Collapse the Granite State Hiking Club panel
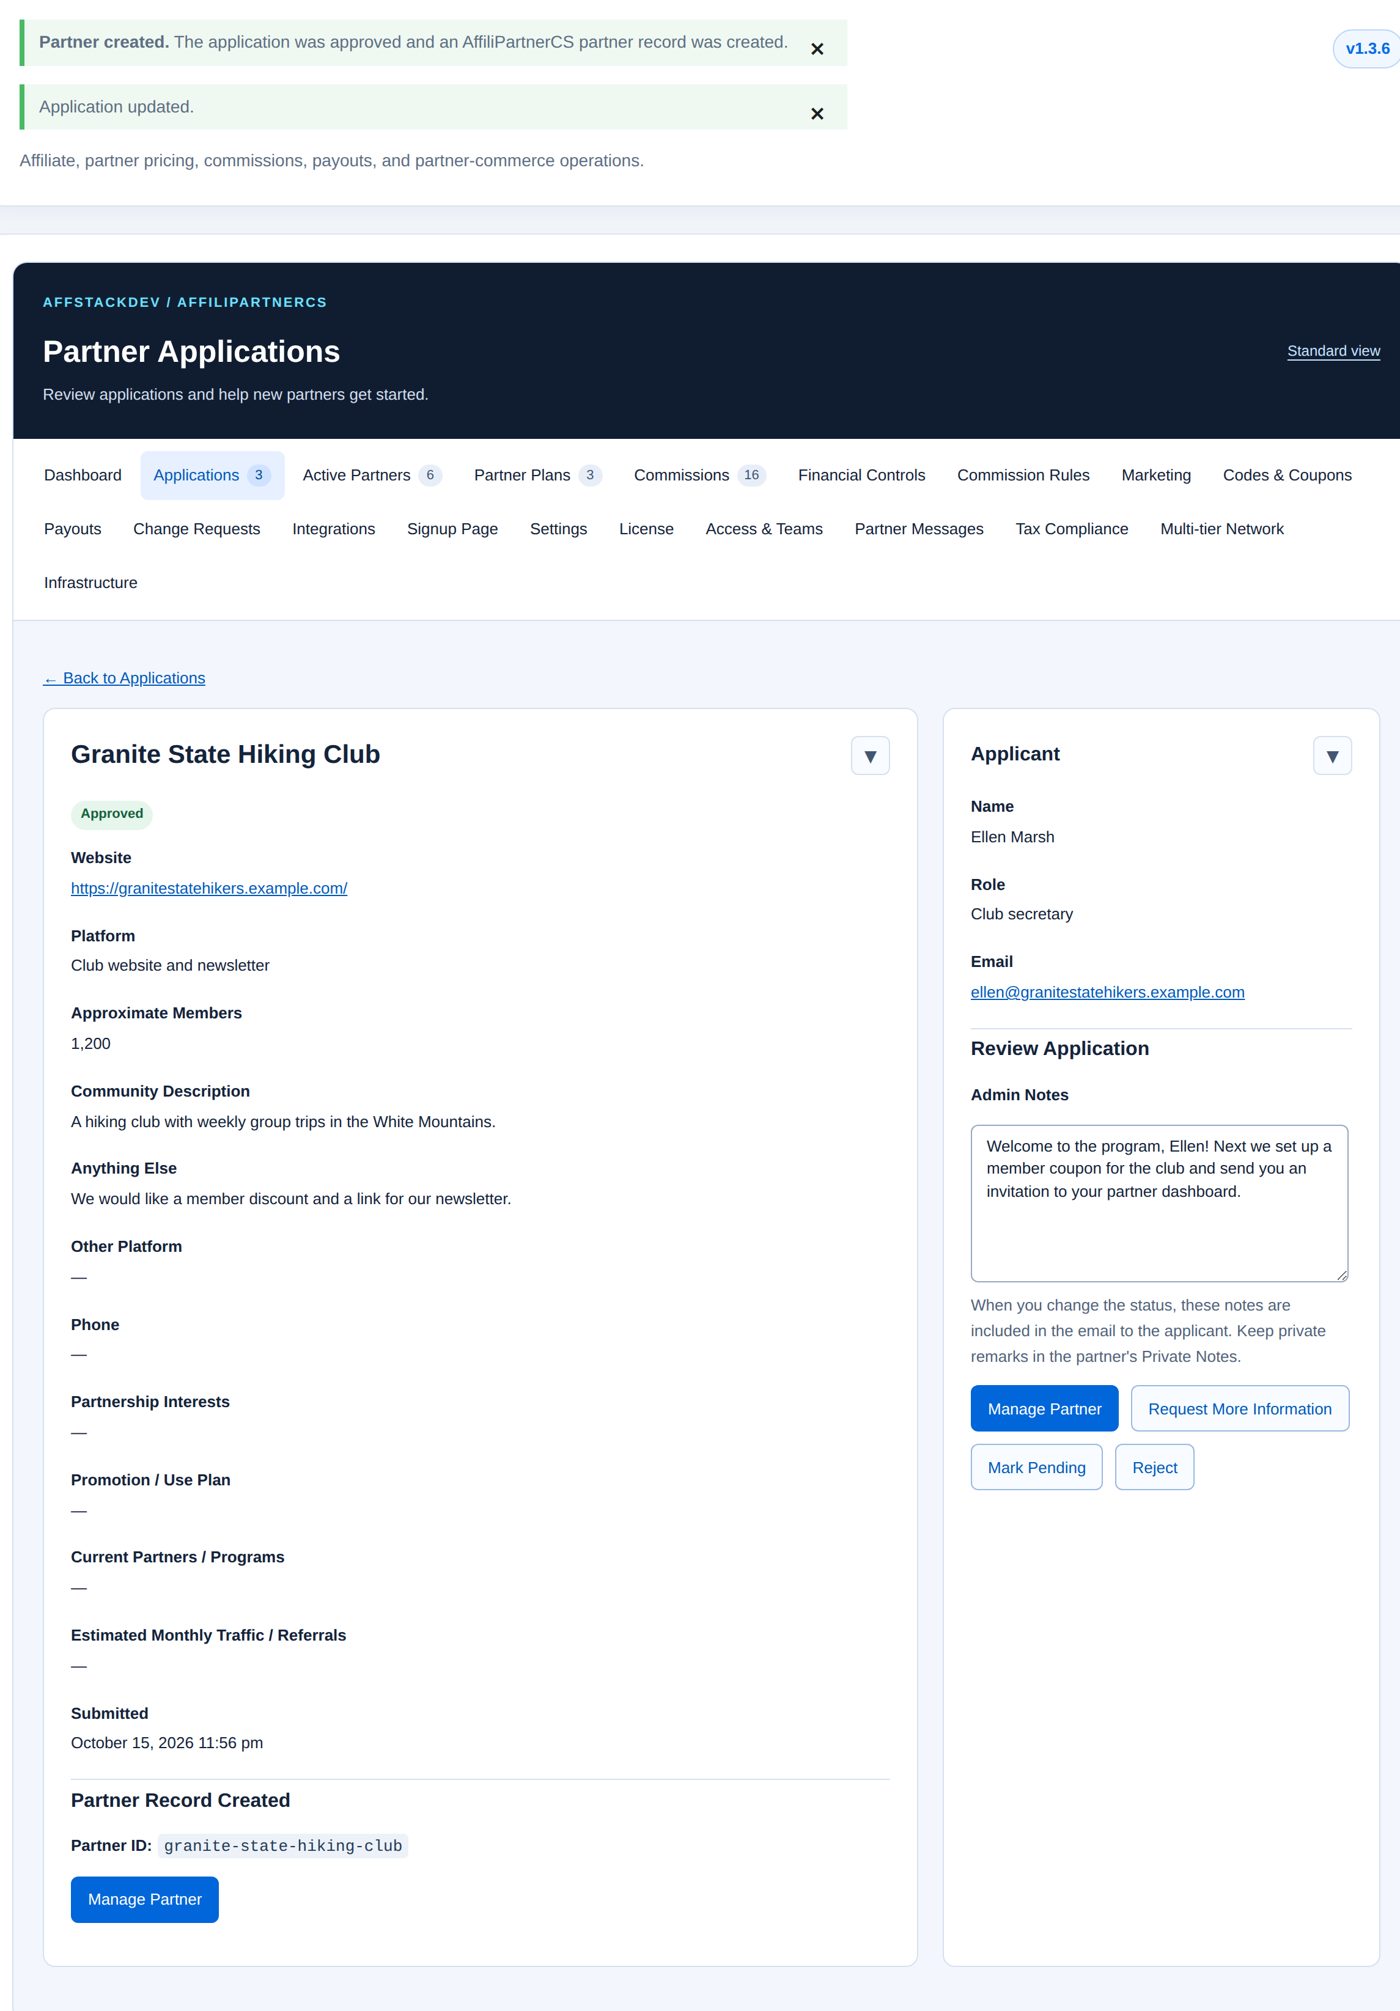The image size is (1400, 2011). [x=870, y=756]
